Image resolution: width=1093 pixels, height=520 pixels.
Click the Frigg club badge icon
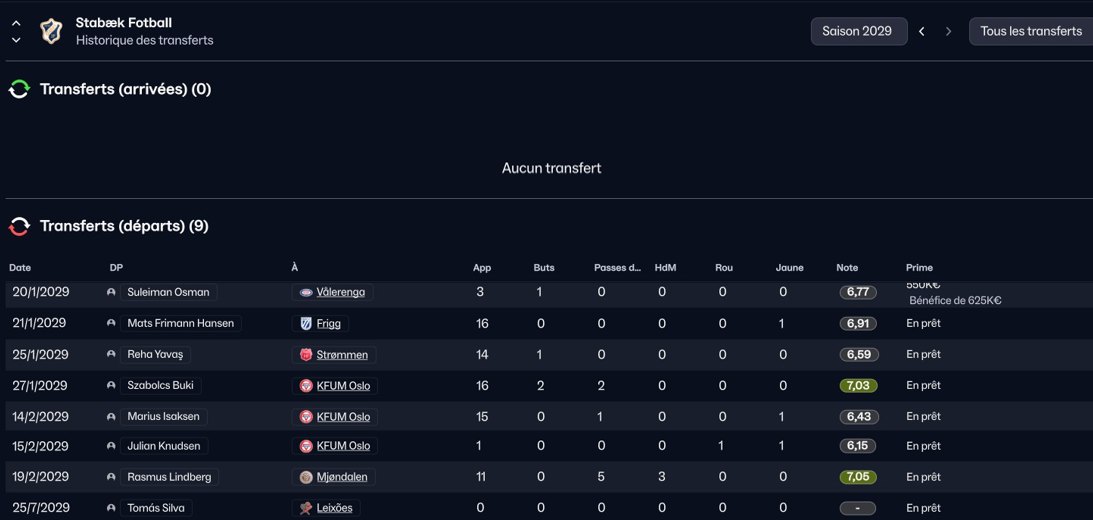(306, 324)
